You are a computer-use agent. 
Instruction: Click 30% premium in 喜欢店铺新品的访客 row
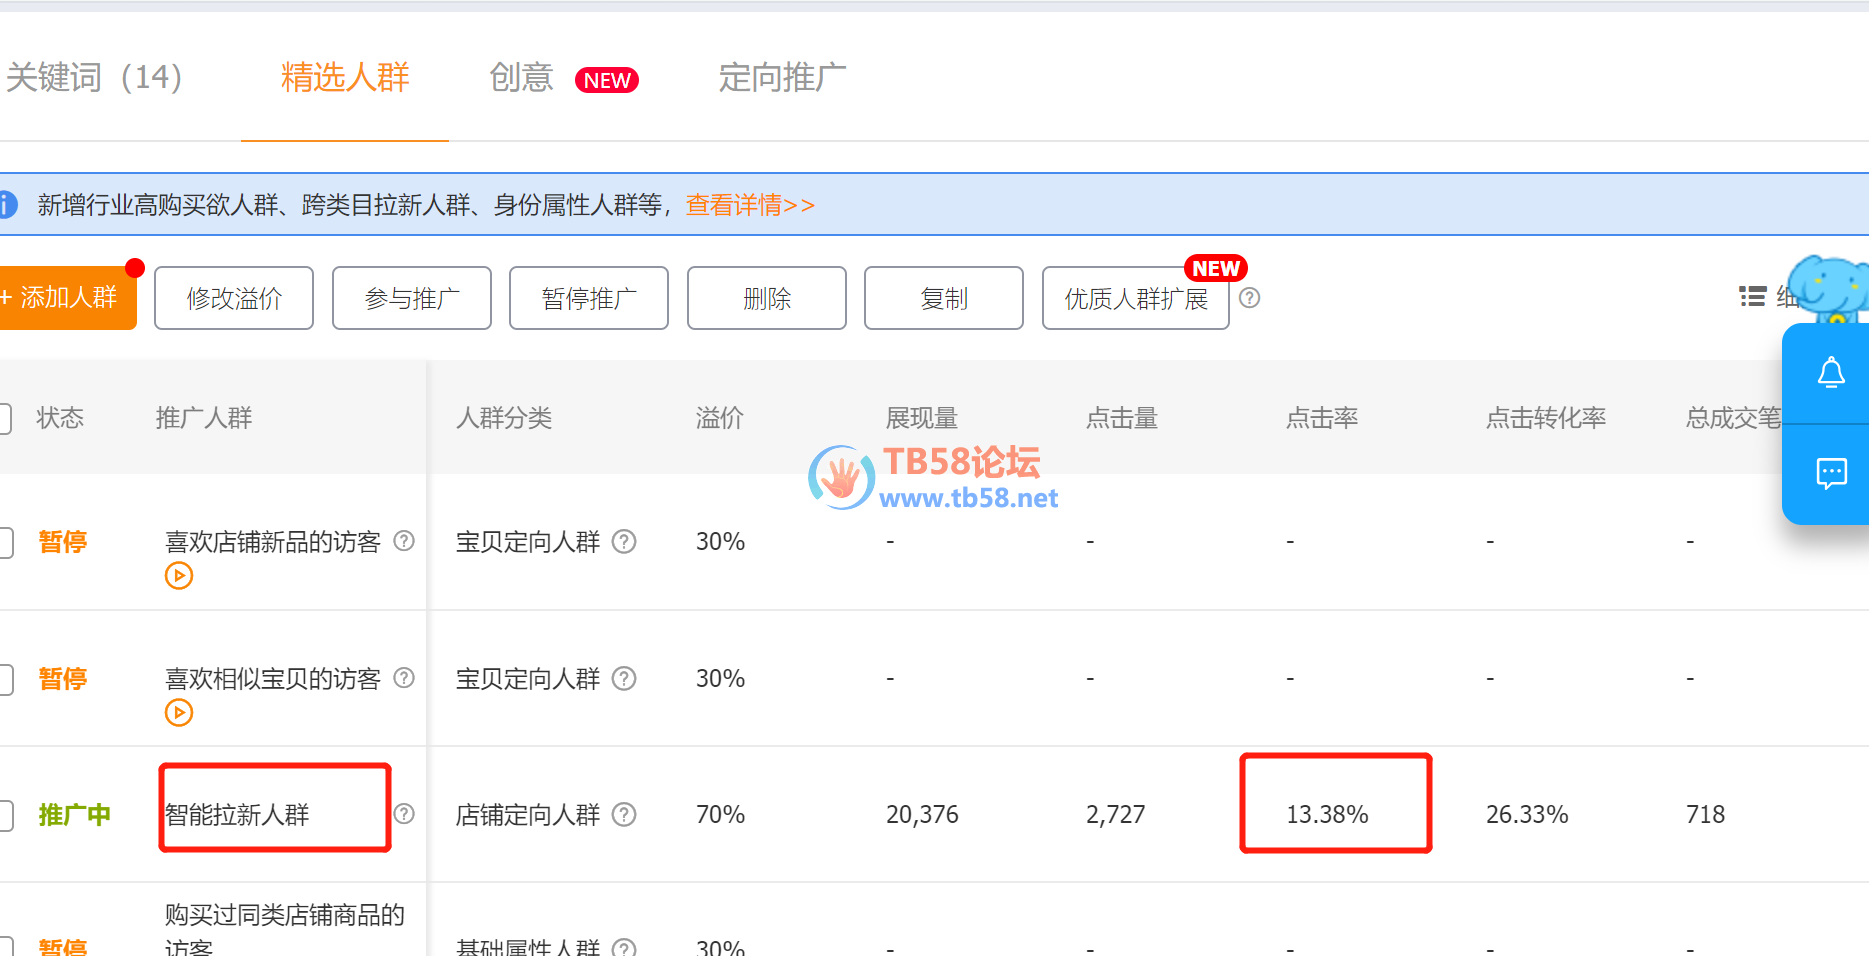pos(720,542)
